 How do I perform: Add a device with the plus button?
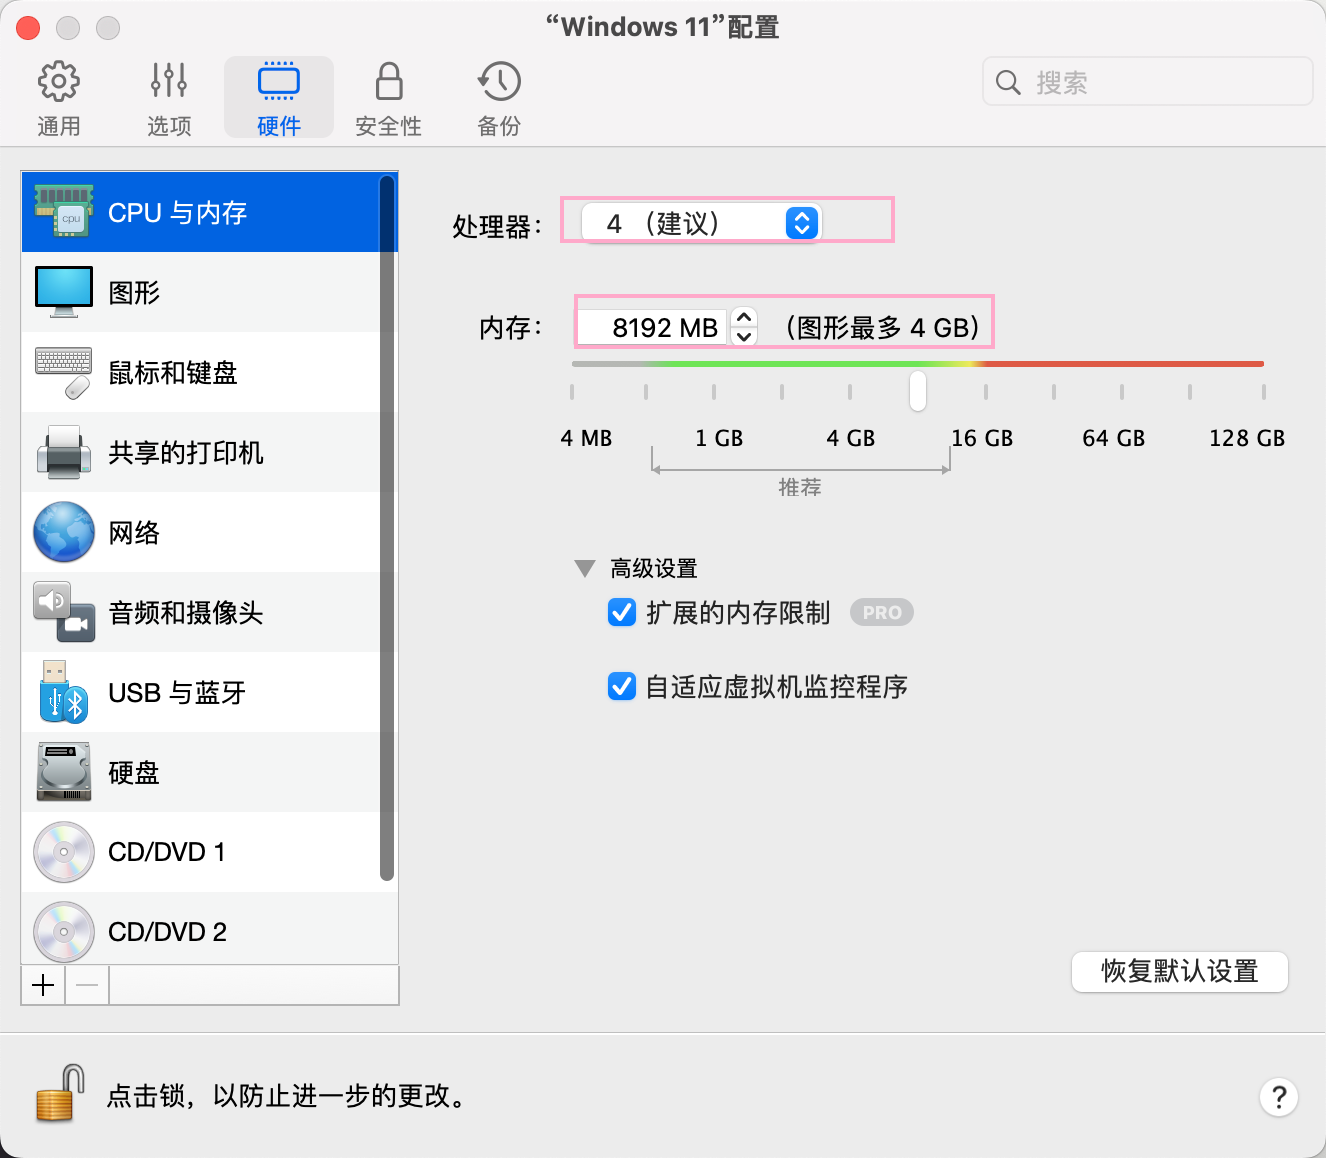(x=43, y=985)
